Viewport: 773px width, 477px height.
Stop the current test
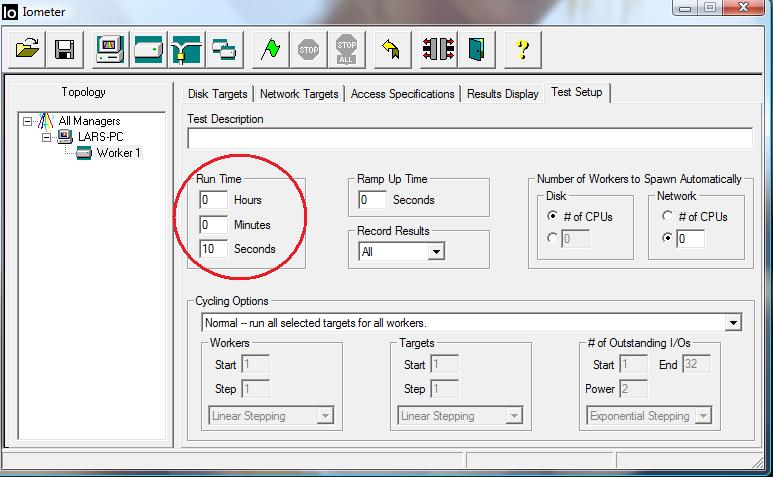pos(309,49)
